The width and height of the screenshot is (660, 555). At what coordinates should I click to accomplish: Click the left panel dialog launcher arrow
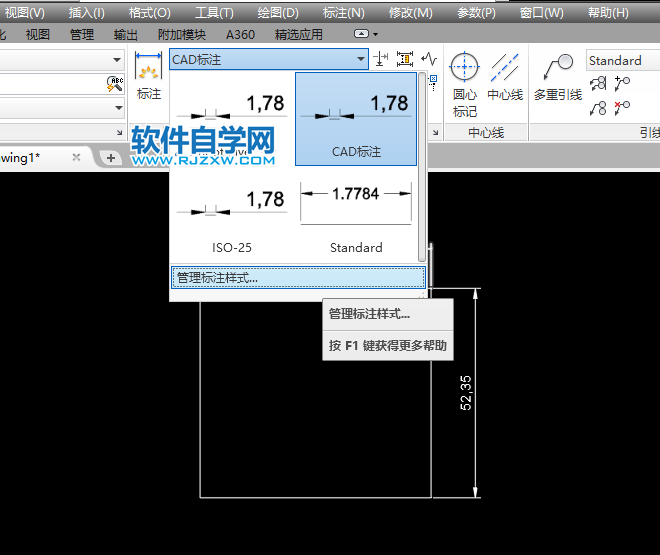pyautogui.click(x=120, y=133)
